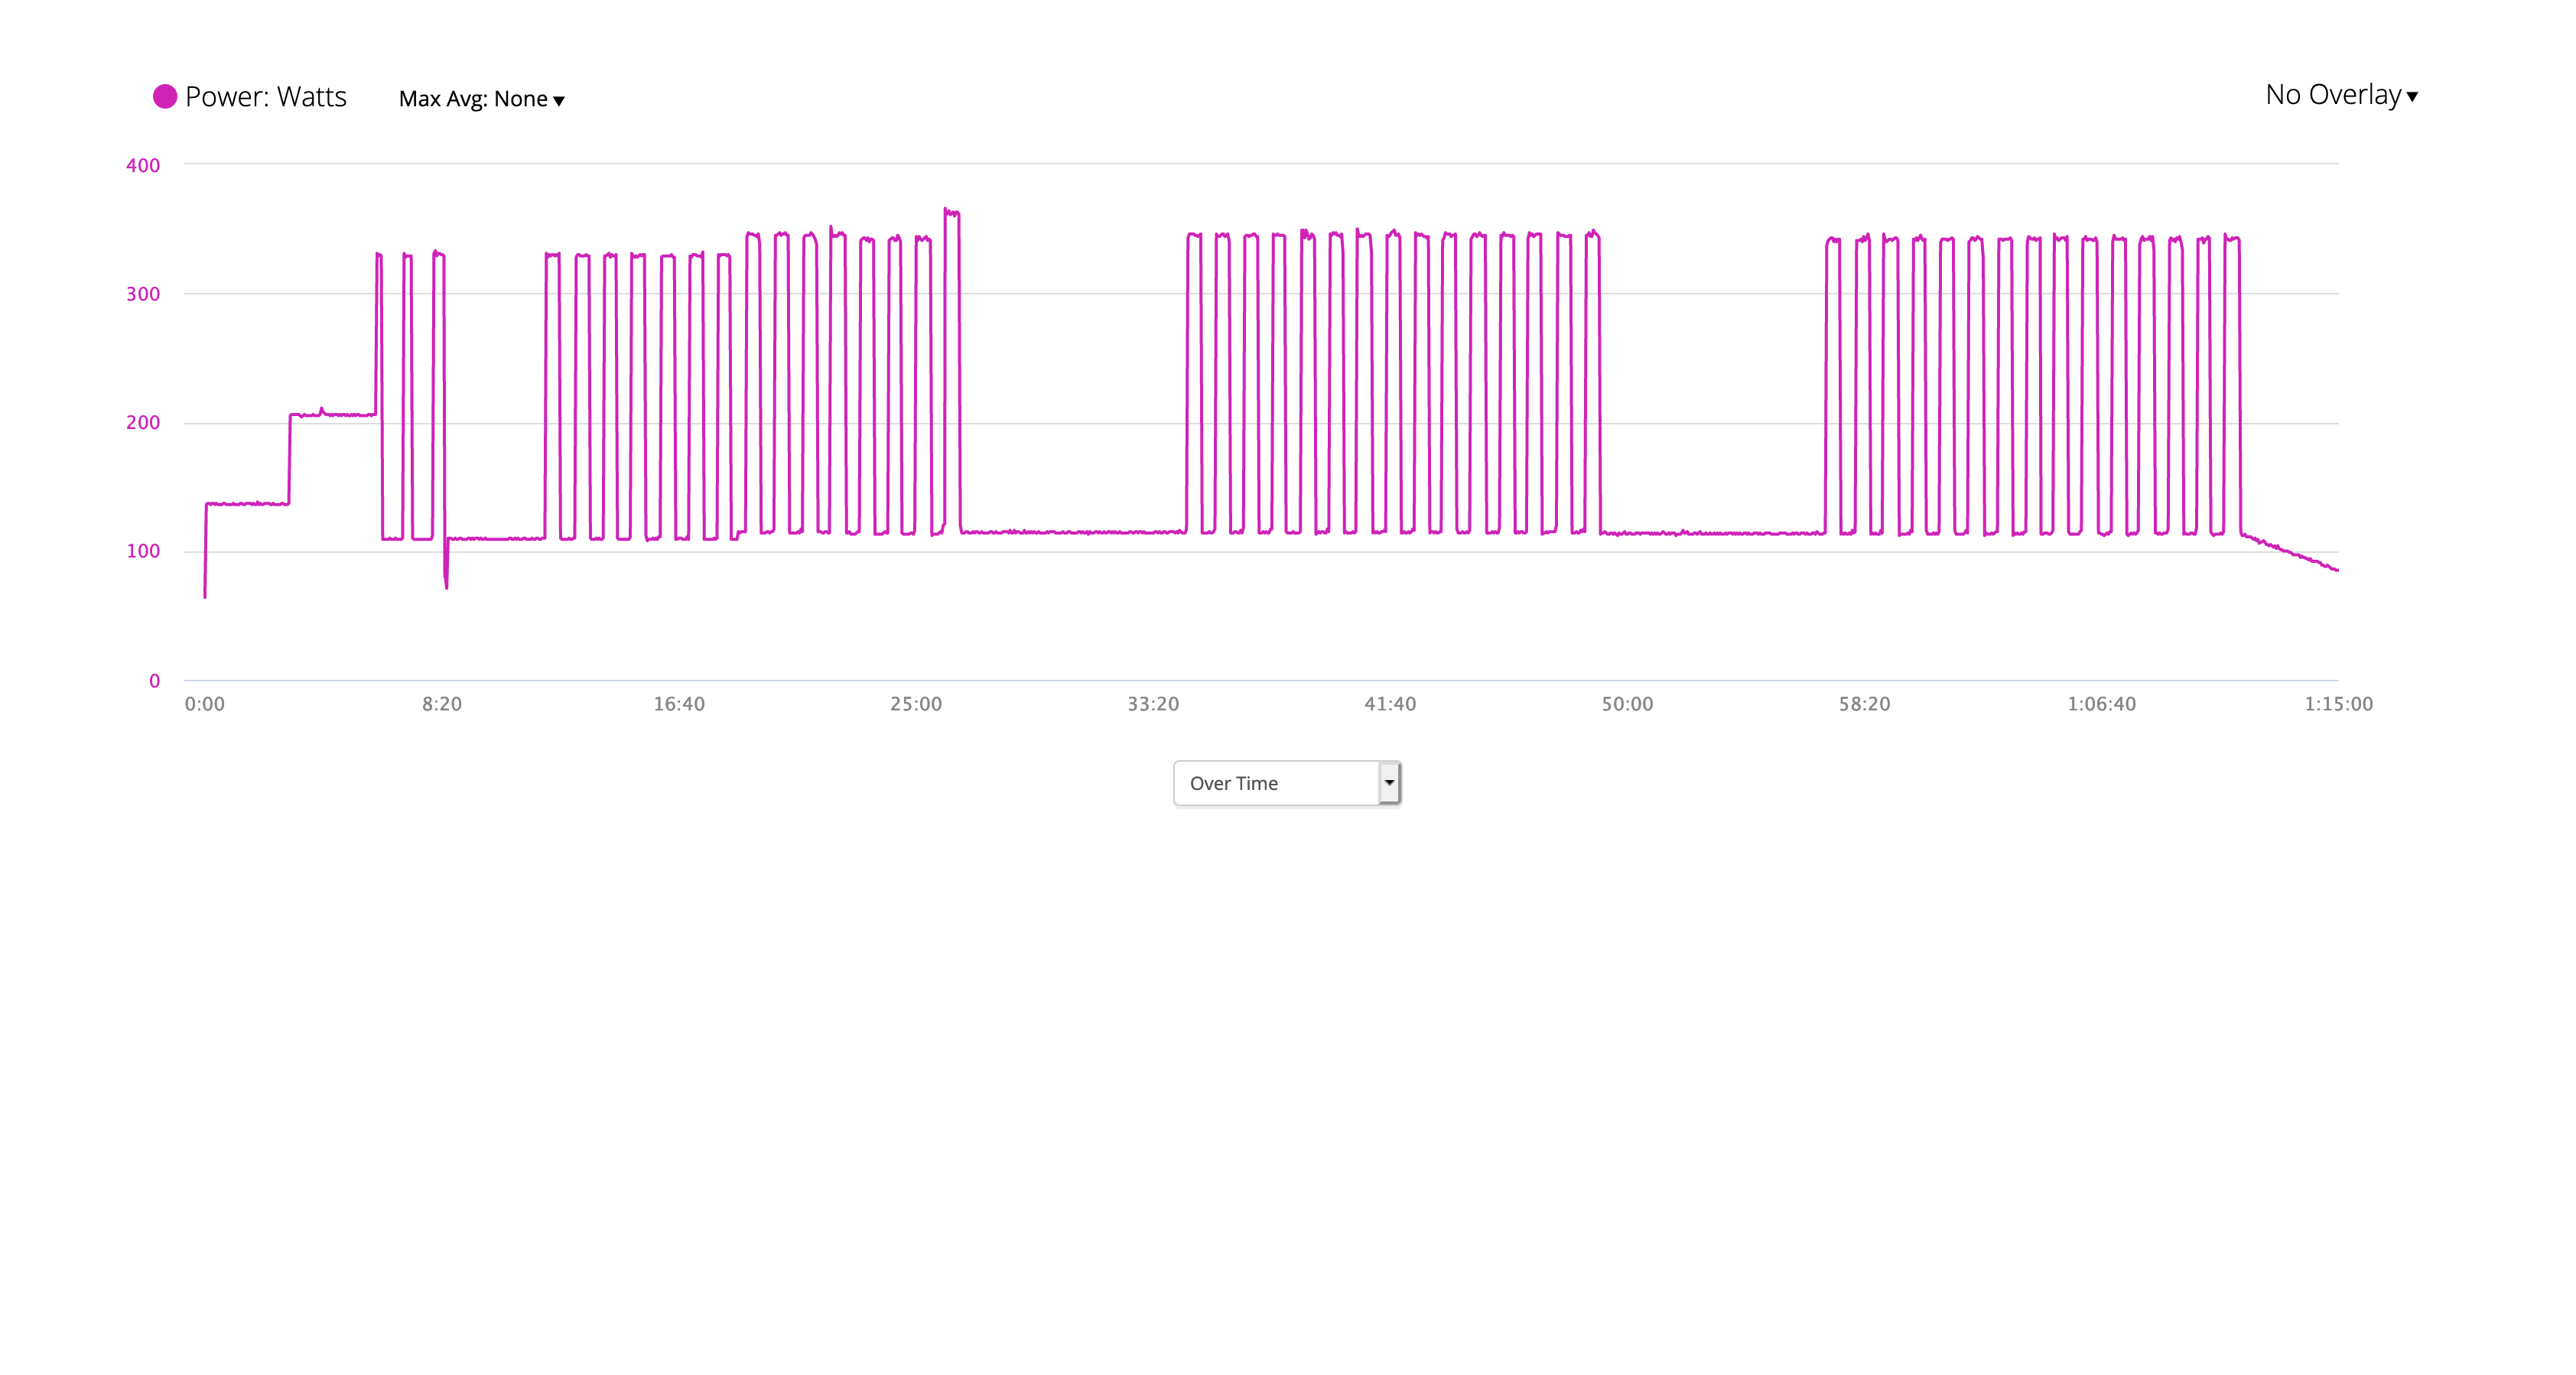Click the 50:00 time axis label

point(1627,704)
